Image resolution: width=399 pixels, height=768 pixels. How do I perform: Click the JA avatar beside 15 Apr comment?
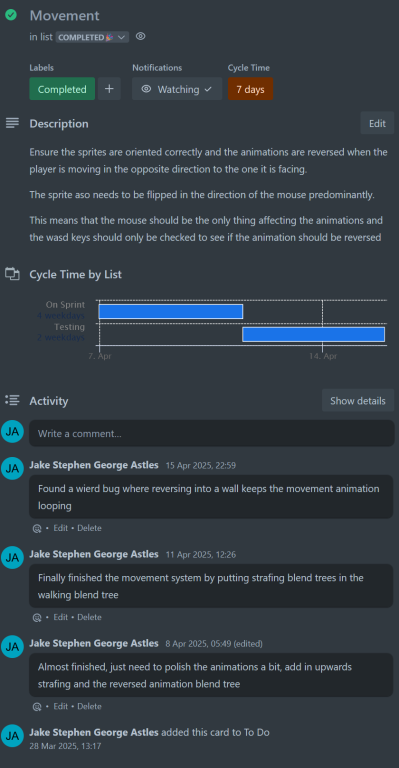[12, 468]
